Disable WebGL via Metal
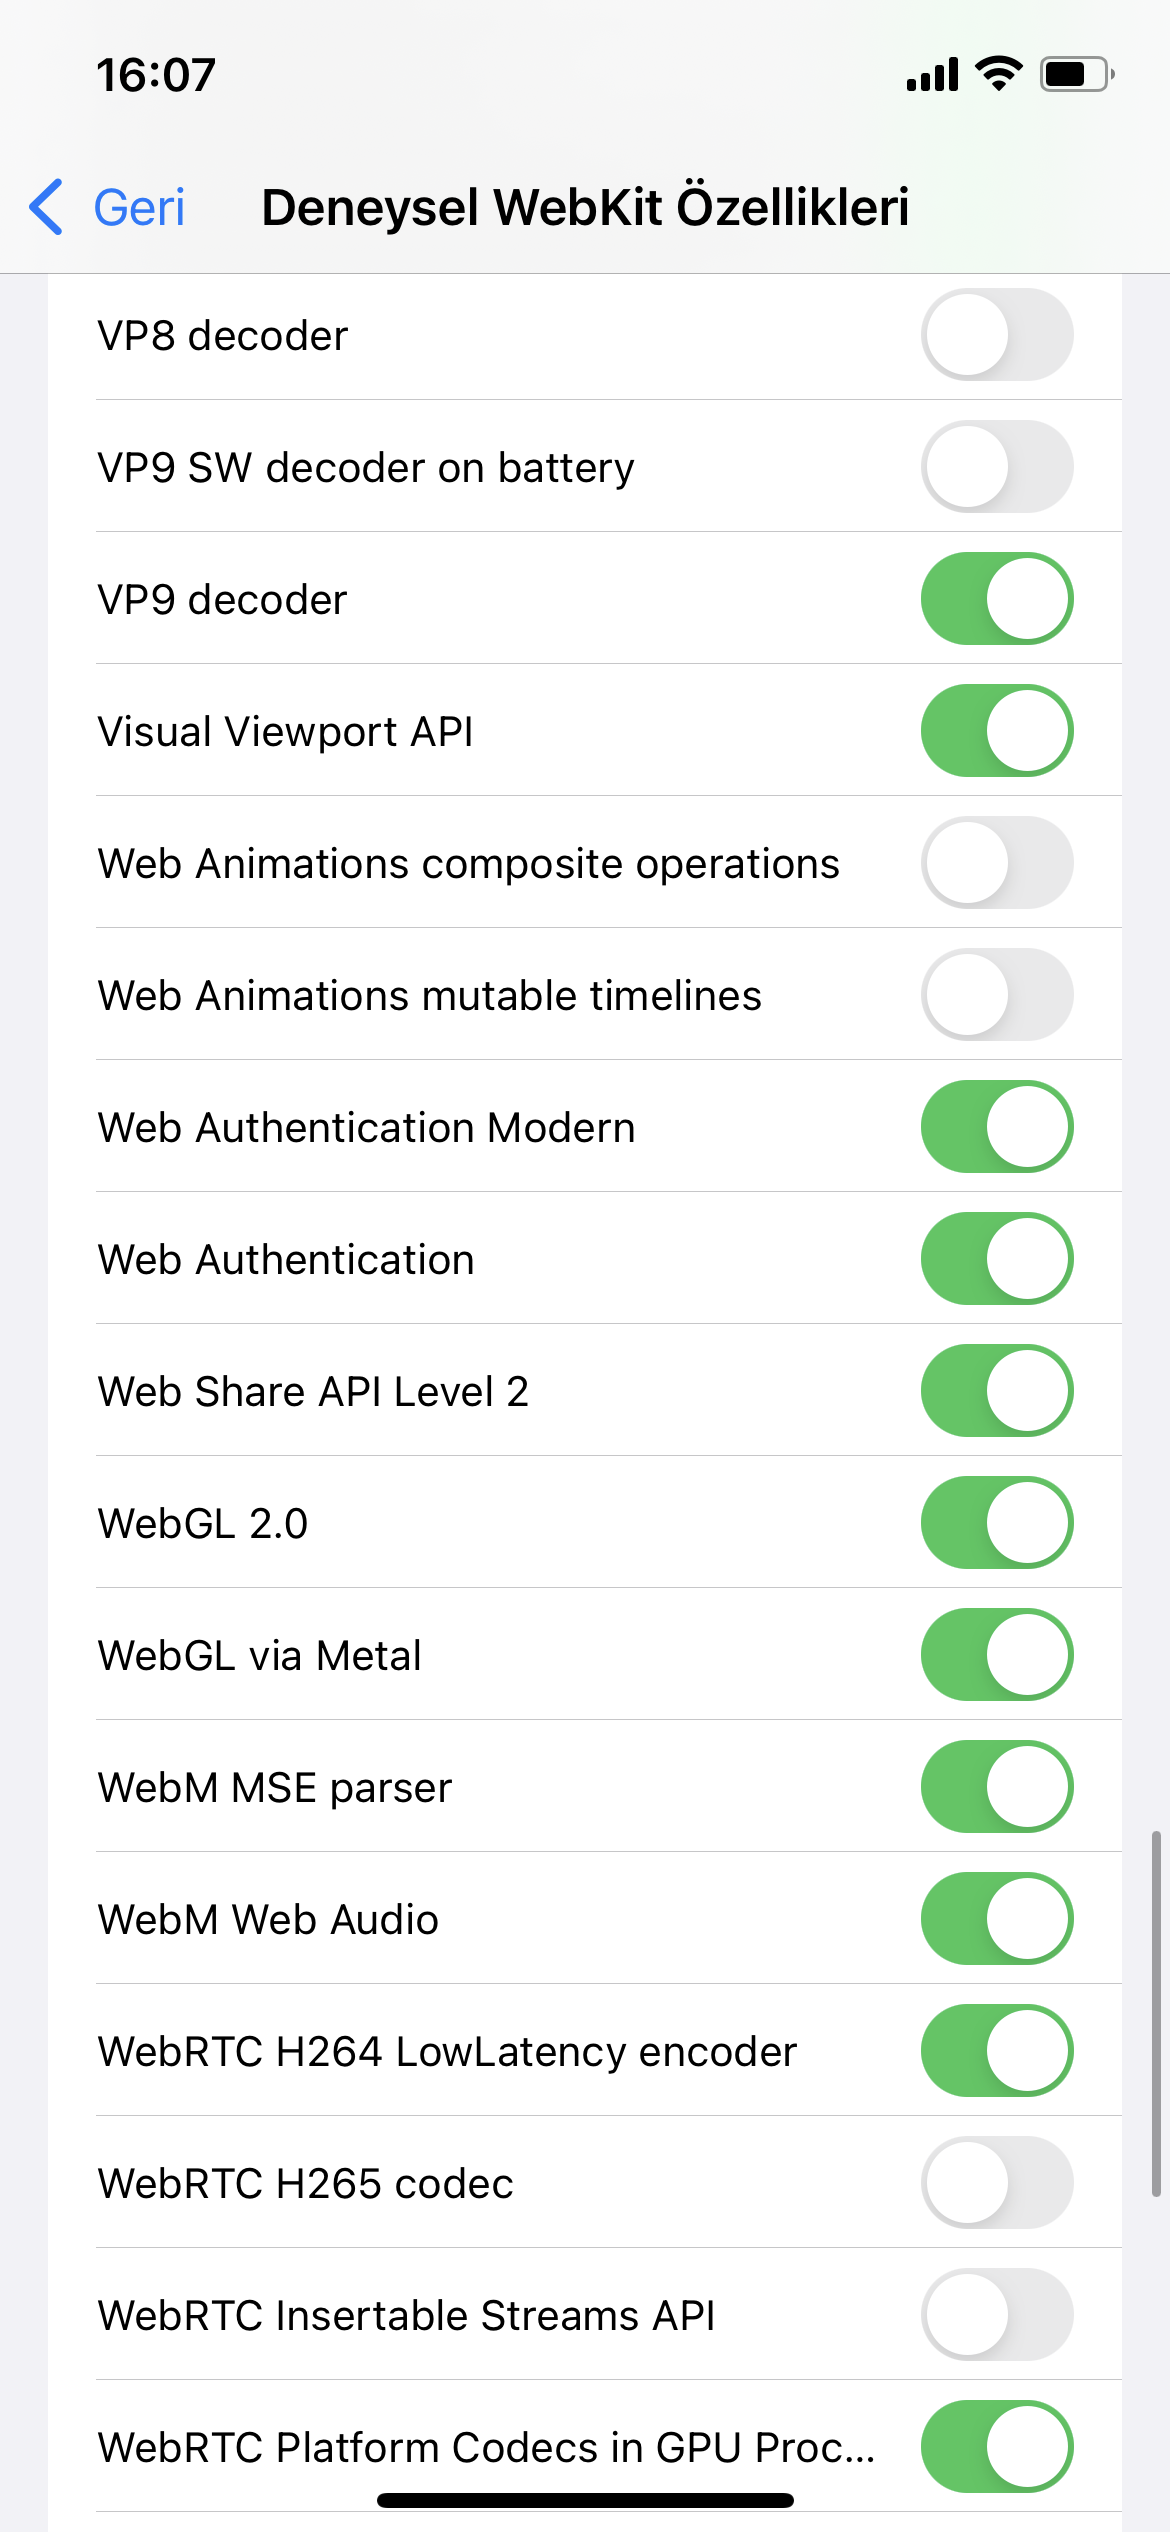This screenshot has height=2532, width=1170. click(997, 1655)
